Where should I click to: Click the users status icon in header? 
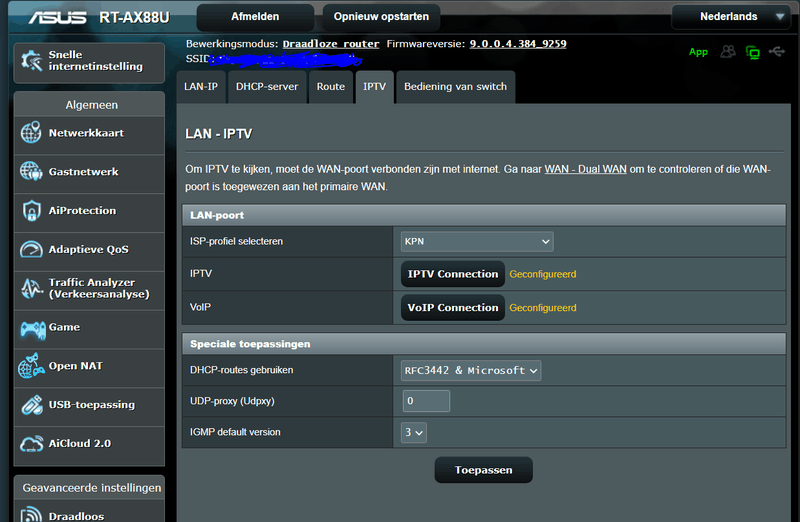point(728,52)
